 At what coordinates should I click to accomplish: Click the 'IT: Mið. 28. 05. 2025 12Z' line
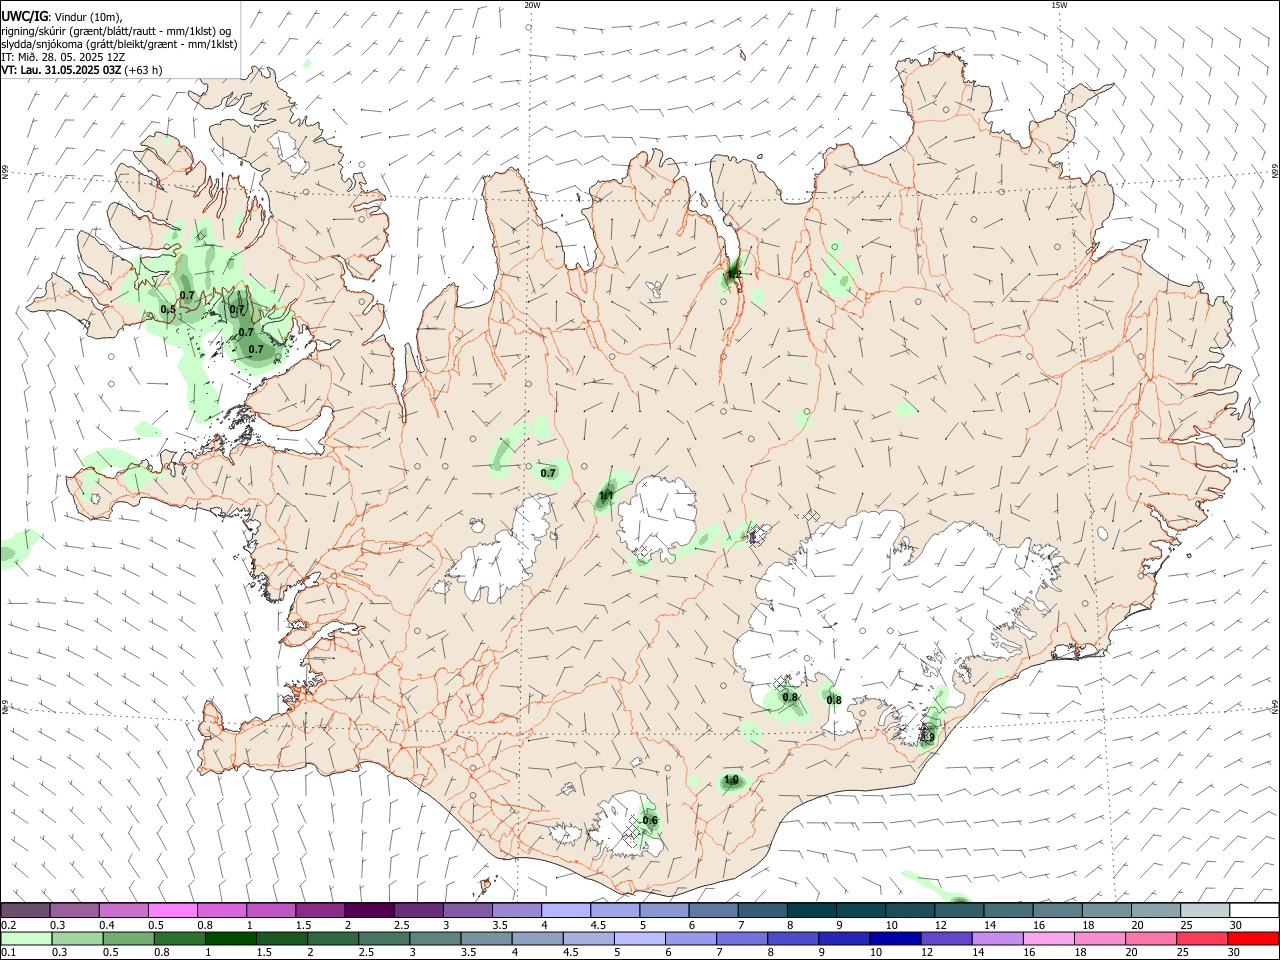pos(63,57)
